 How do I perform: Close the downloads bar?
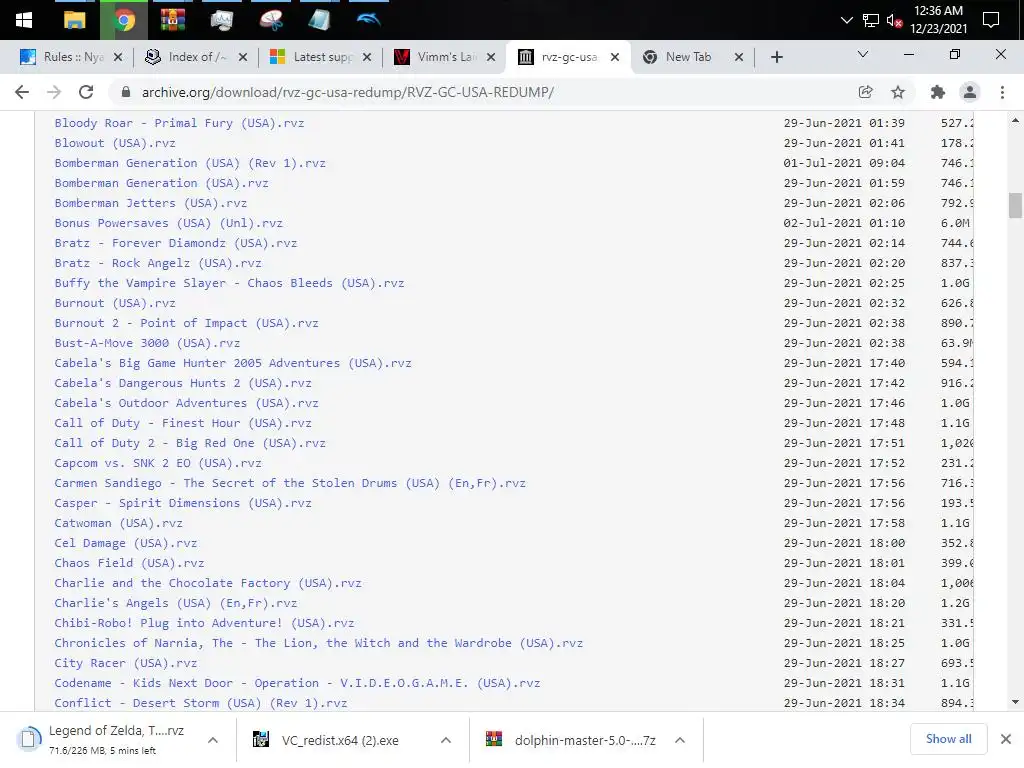(1006, 739)
